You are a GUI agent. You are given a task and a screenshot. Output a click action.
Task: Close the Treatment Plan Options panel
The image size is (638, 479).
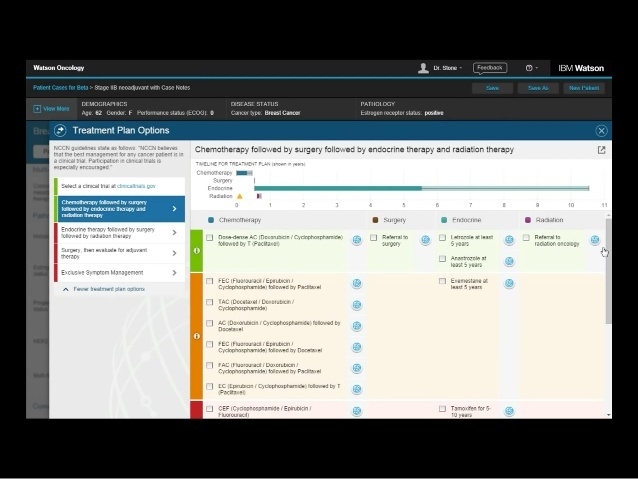[x=601, y=131]
